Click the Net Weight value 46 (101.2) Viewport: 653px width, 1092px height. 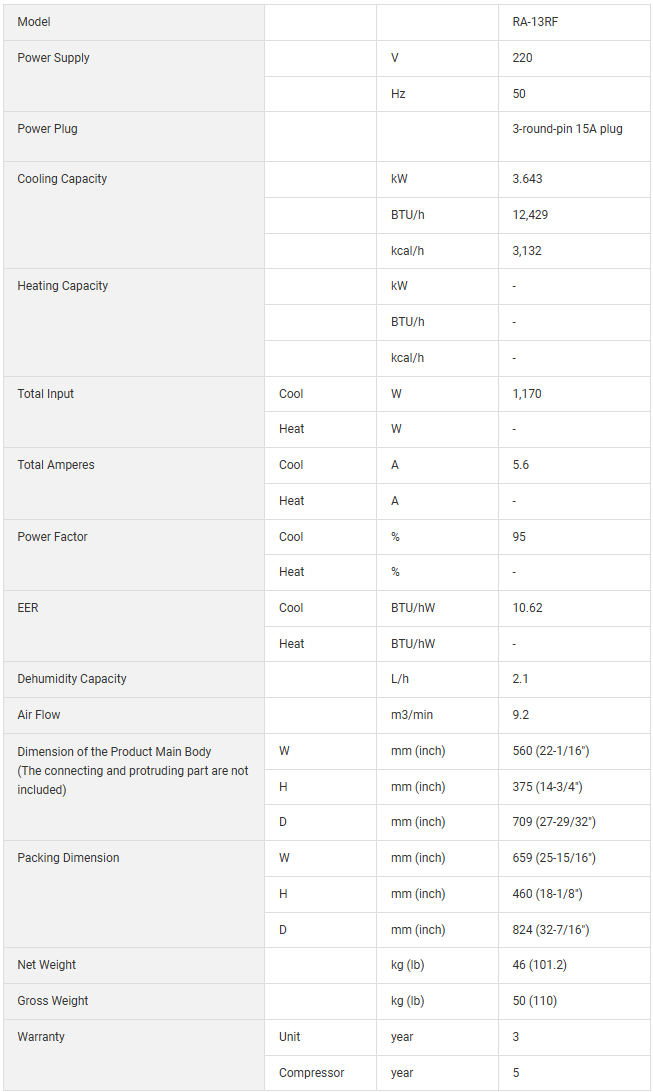(x=538, y=965)
